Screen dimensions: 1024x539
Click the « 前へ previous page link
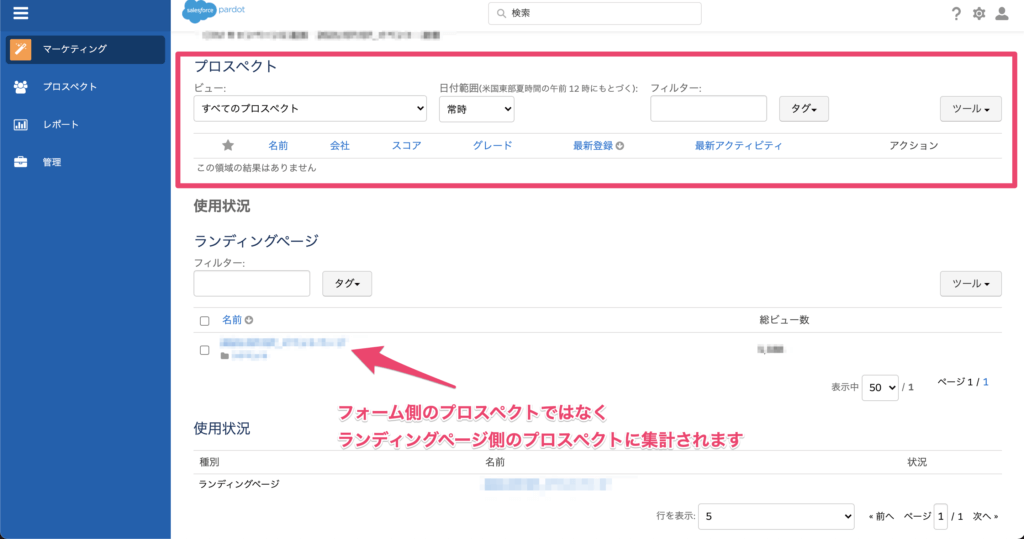[x=881, y=516]
